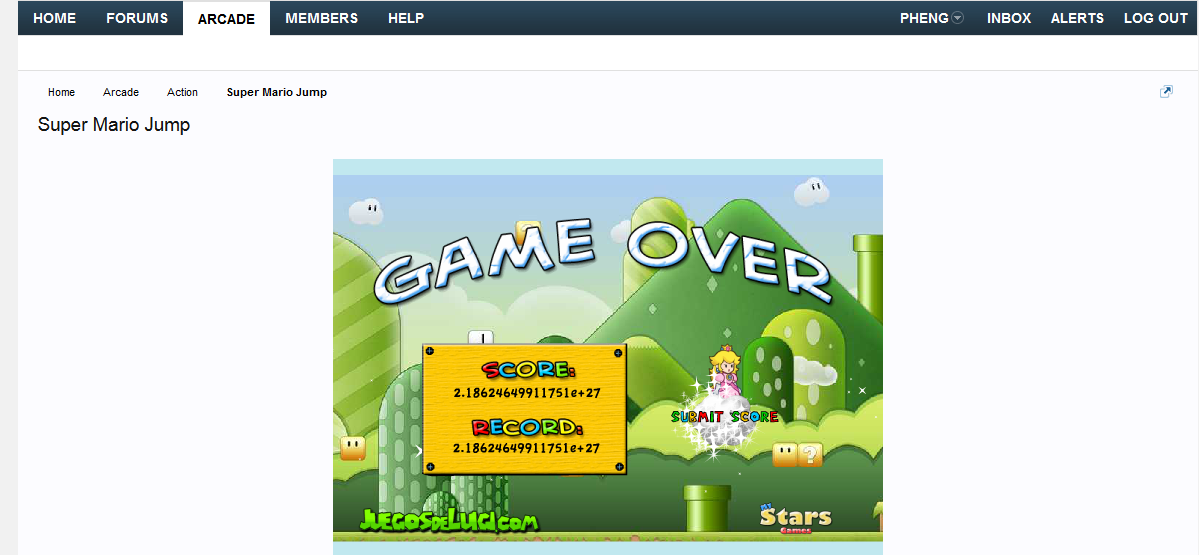This screenshot has height=555, width=1199.
Task: Open the INBOX link
Action: coord(1009,18)
